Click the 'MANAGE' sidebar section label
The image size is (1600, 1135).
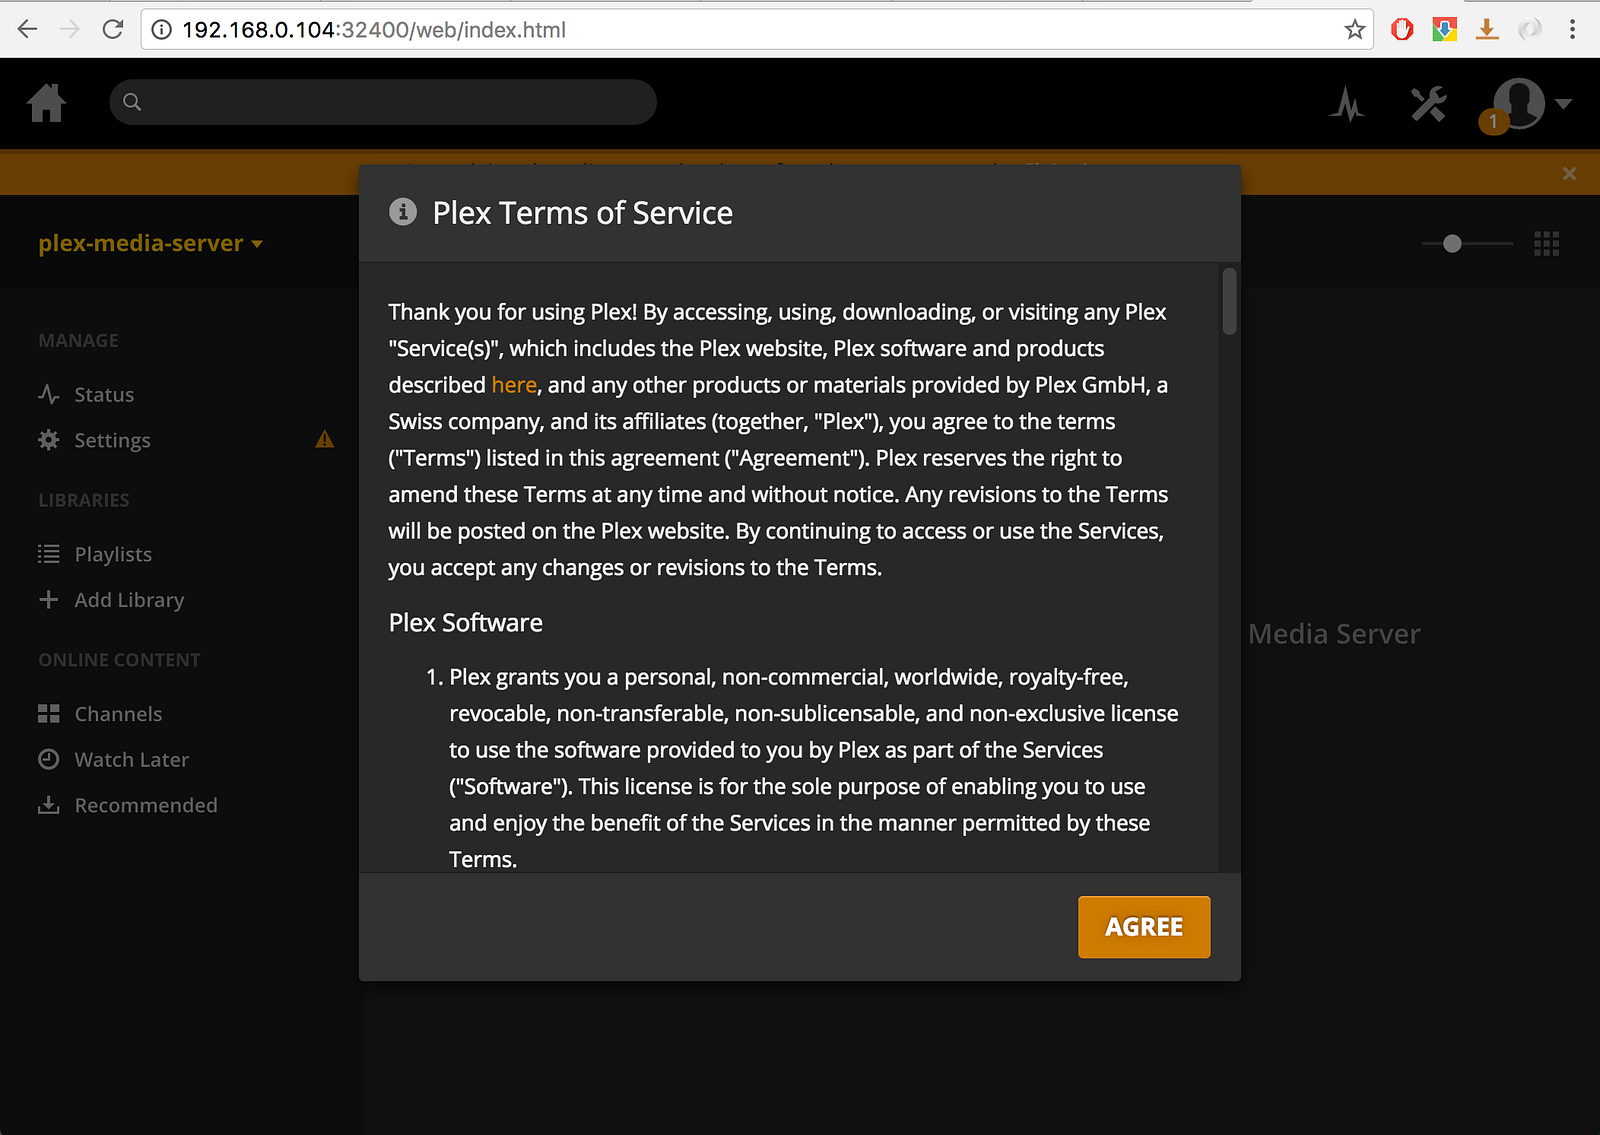pyautogui.click(x=79, y=341)
